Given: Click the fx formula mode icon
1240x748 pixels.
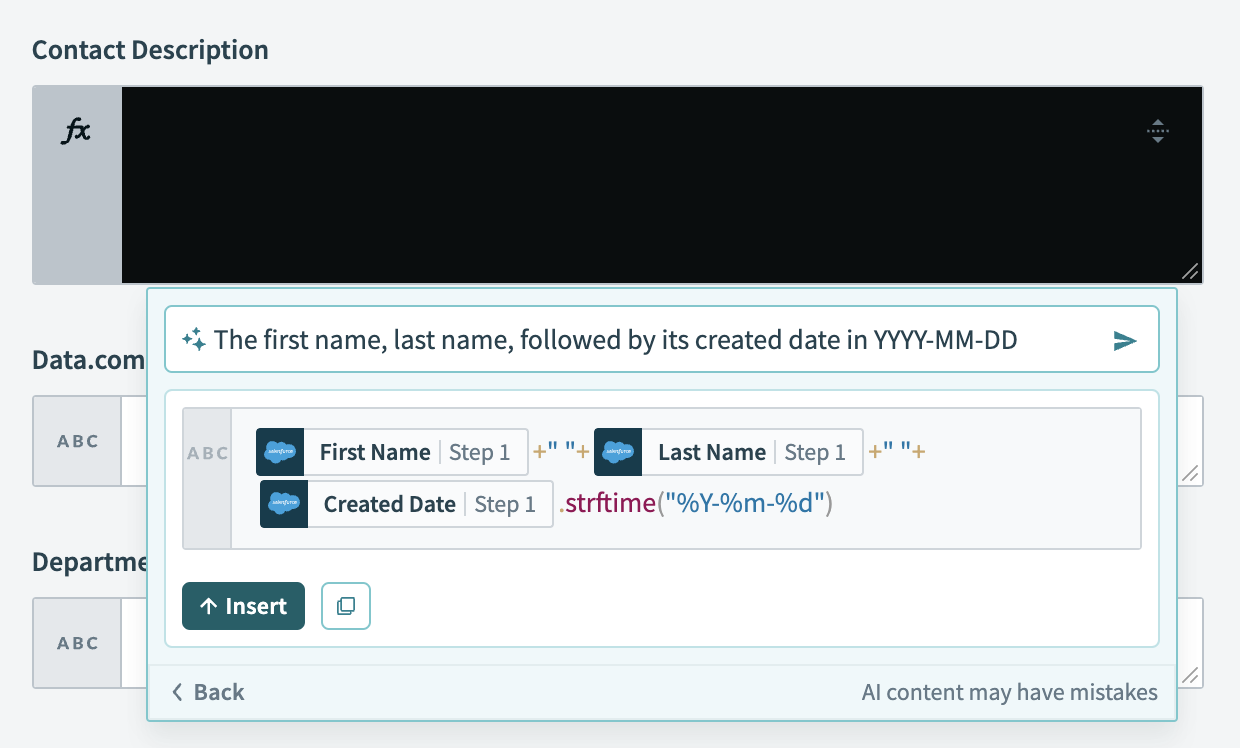Looking at the screenshot, I should (77, 132).
